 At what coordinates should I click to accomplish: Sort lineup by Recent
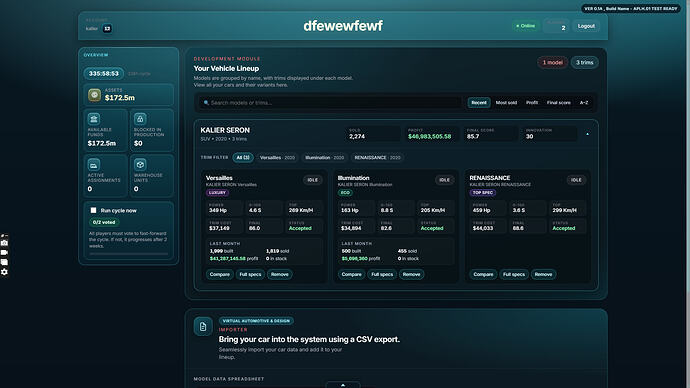pyautogui.click(x=479, y=102)
